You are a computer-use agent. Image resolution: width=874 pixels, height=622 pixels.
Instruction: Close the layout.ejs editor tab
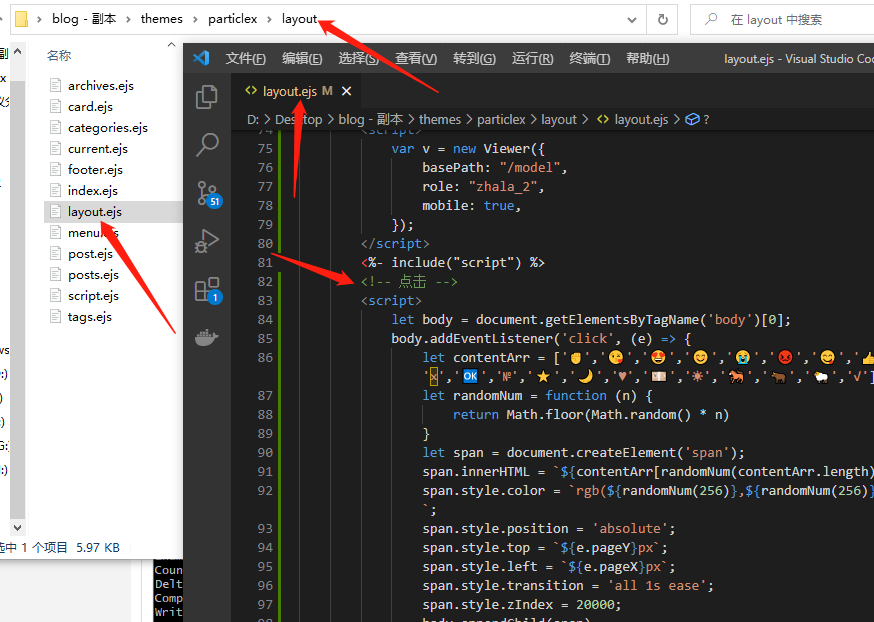[x=346, y=91]
